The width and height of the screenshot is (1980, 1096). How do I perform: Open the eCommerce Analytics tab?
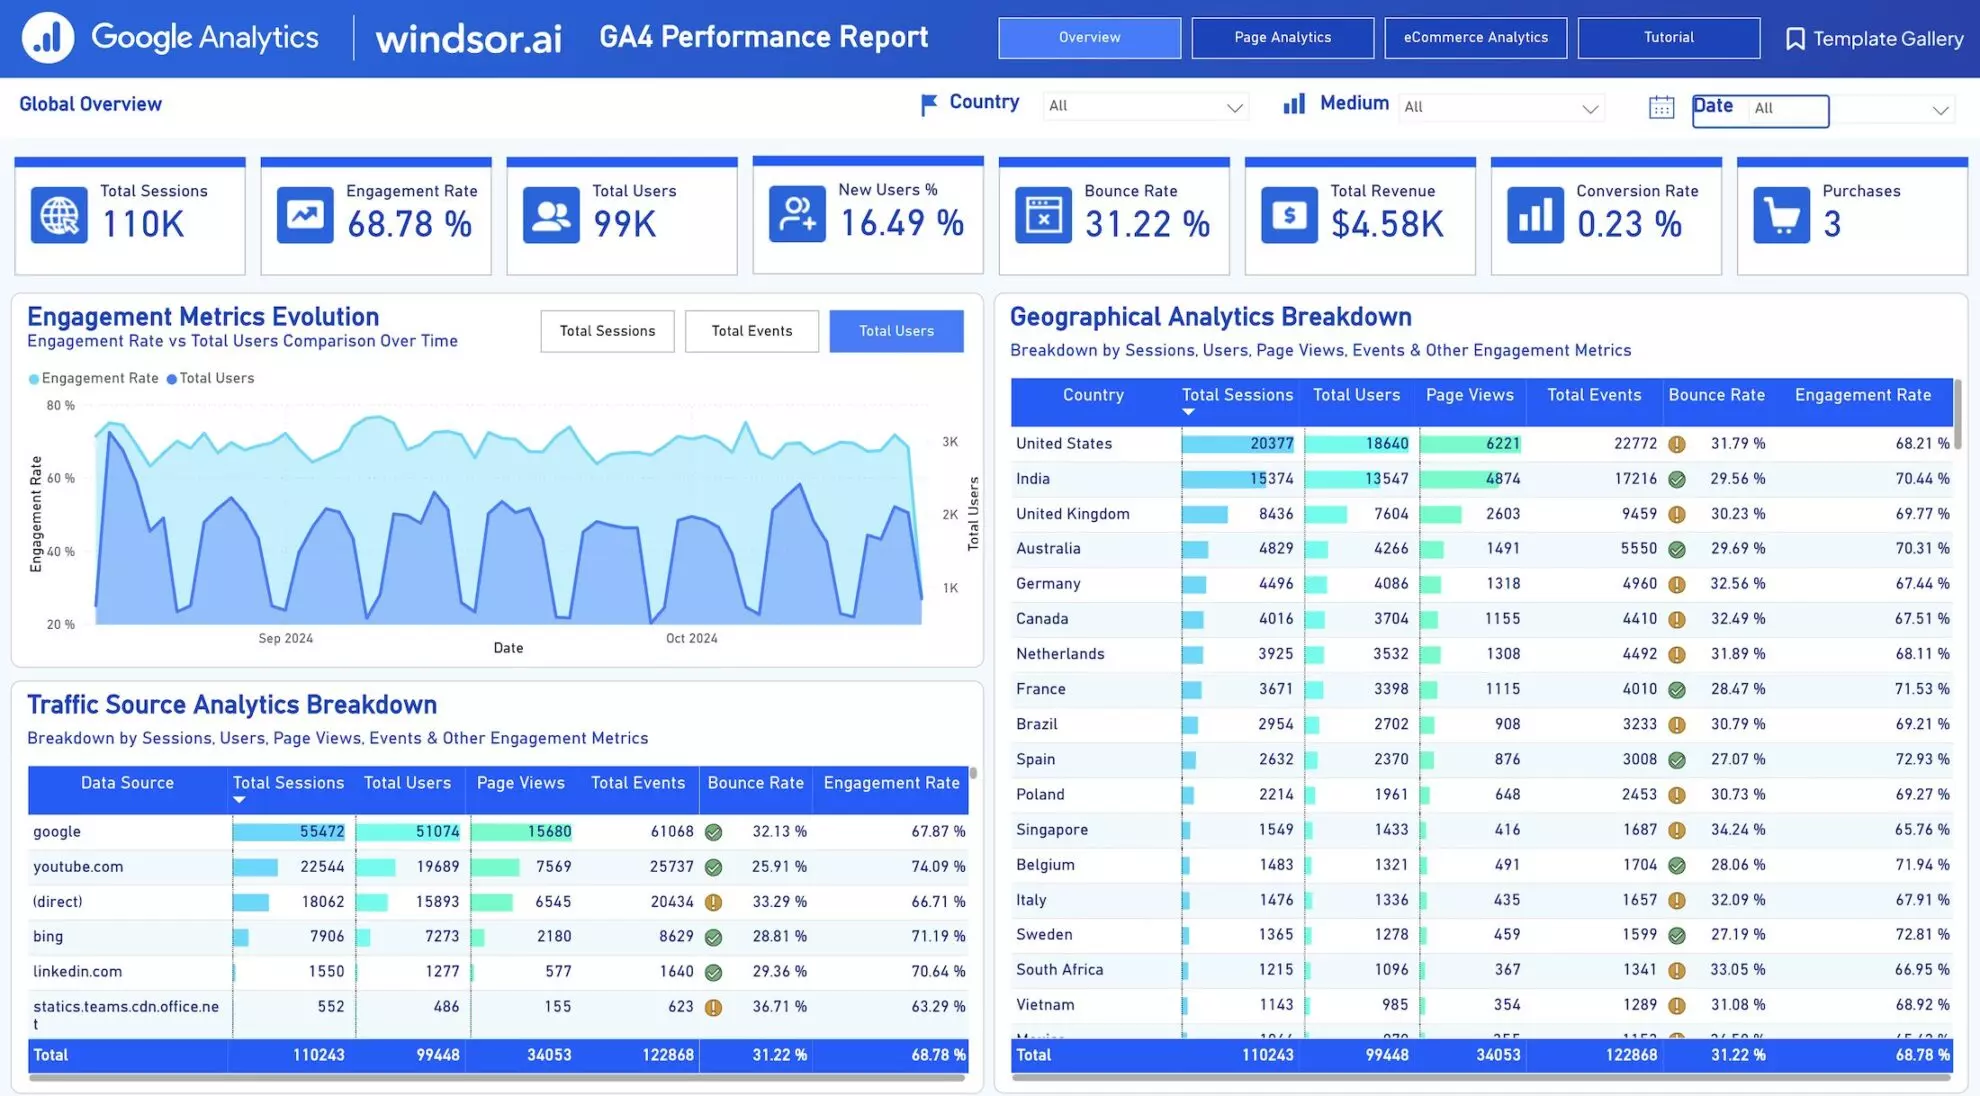point(1475,38)
